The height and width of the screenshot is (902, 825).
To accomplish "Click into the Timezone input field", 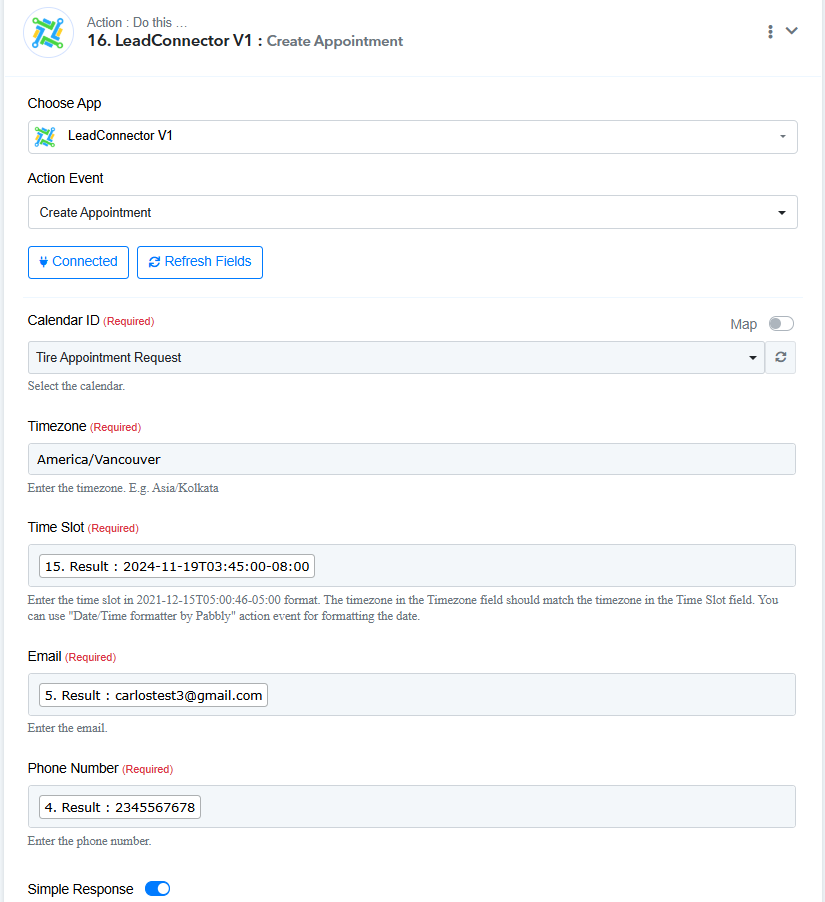I will tap(411, 459).
